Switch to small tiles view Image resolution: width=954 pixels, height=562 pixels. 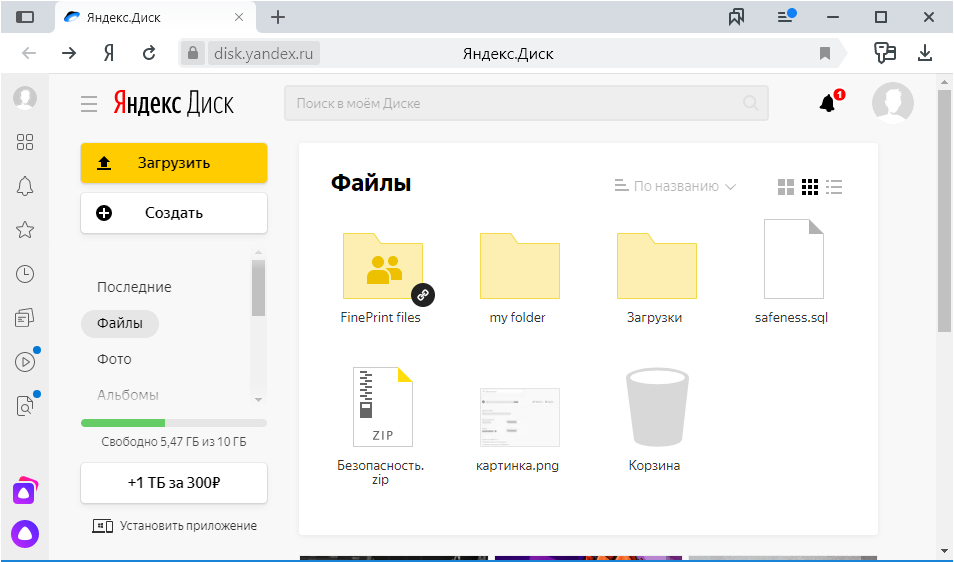(810, 187)
